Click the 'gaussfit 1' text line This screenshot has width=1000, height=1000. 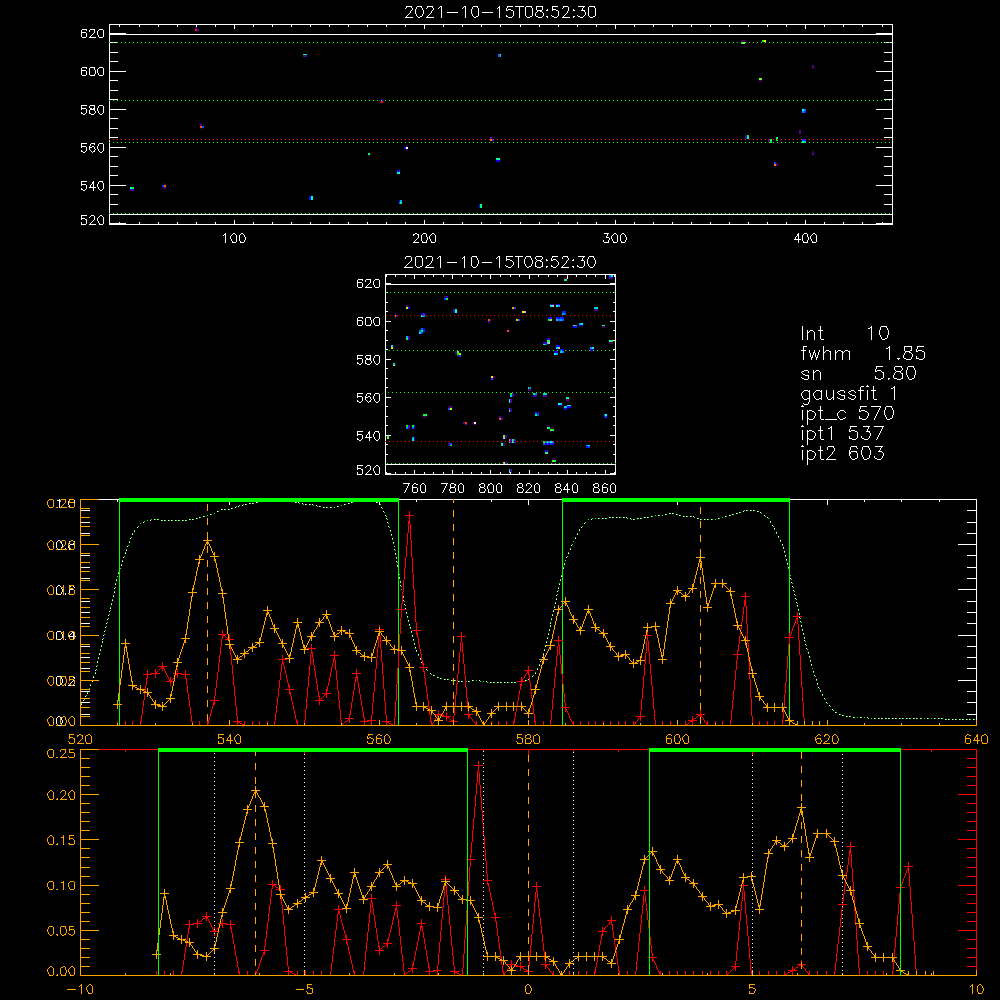click(849, 393)
